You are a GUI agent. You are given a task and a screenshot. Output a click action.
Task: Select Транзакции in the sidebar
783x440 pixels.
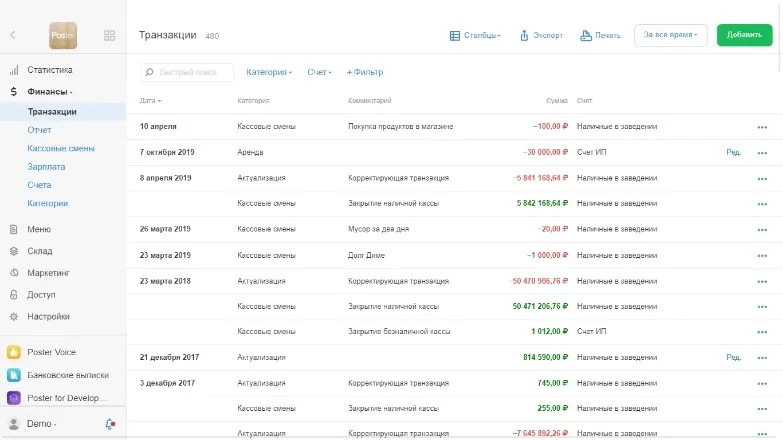pyautogui.click(x=52, y=111)
